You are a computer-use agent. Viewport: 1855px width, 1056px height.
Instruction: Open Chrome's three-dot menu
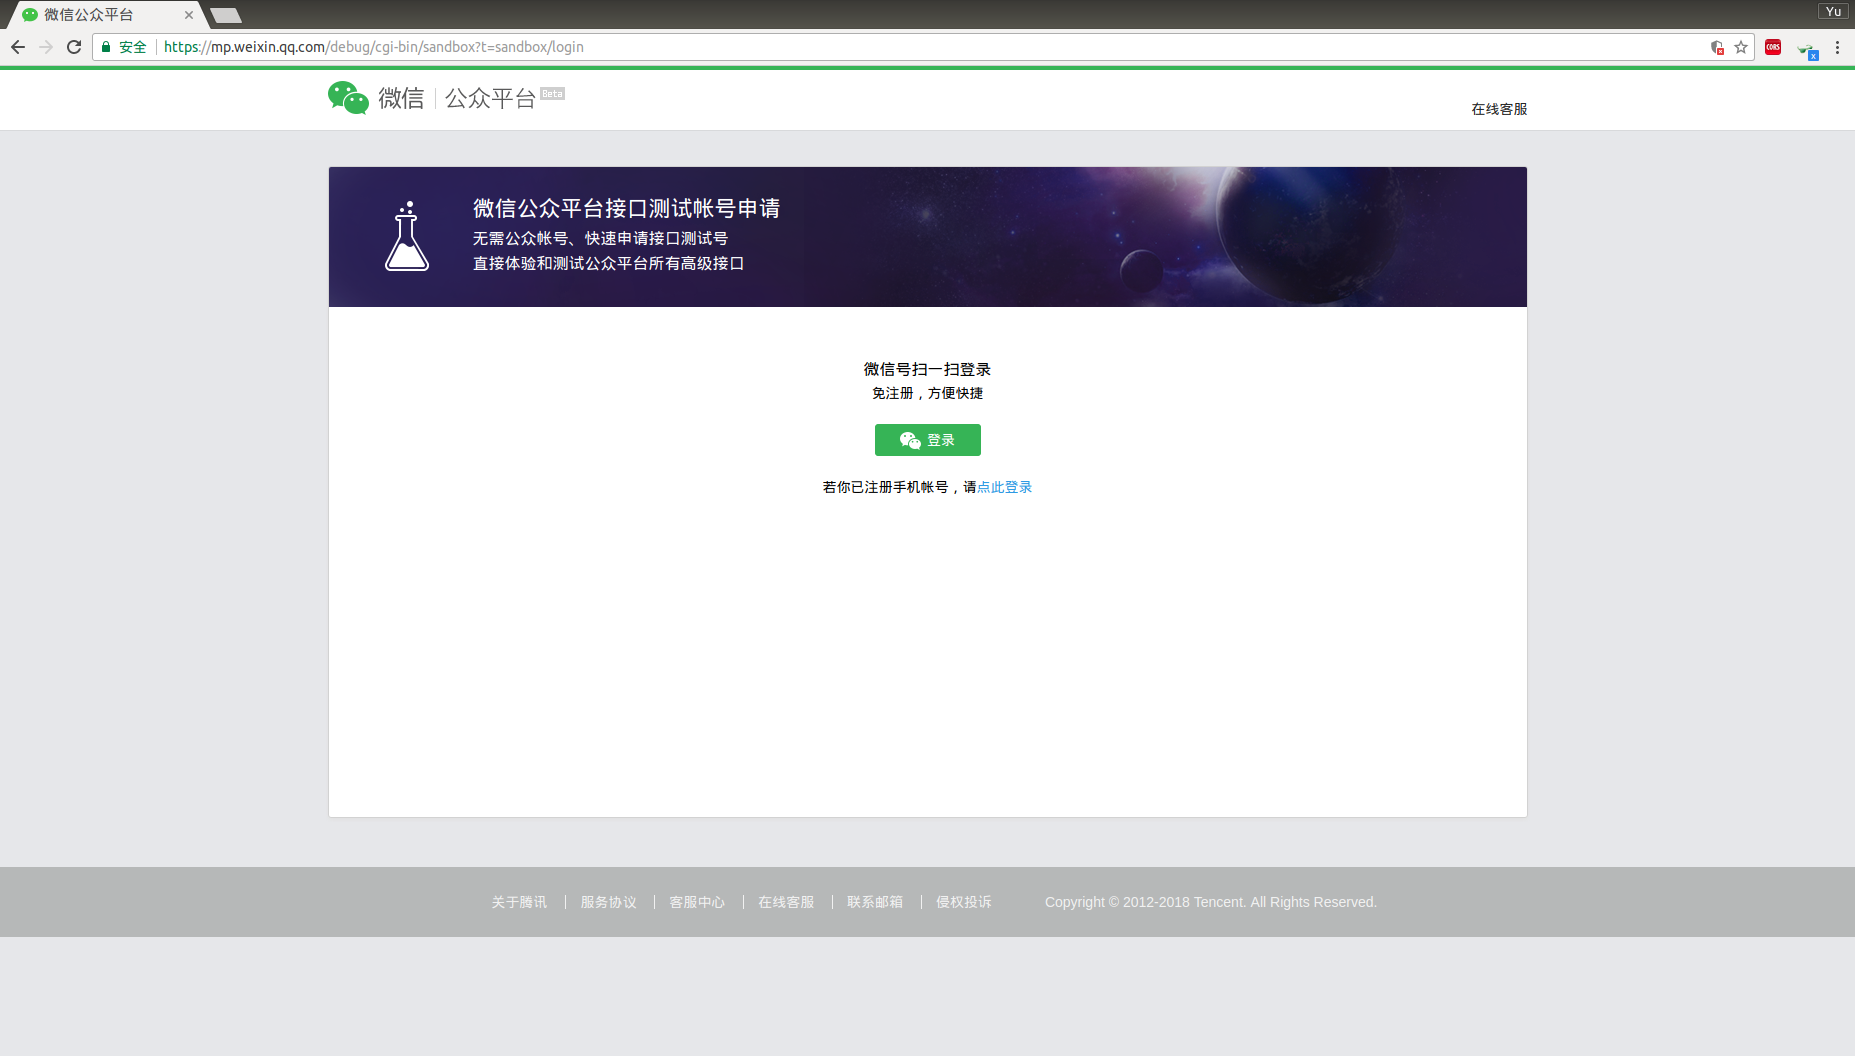tap(1838, 47)
